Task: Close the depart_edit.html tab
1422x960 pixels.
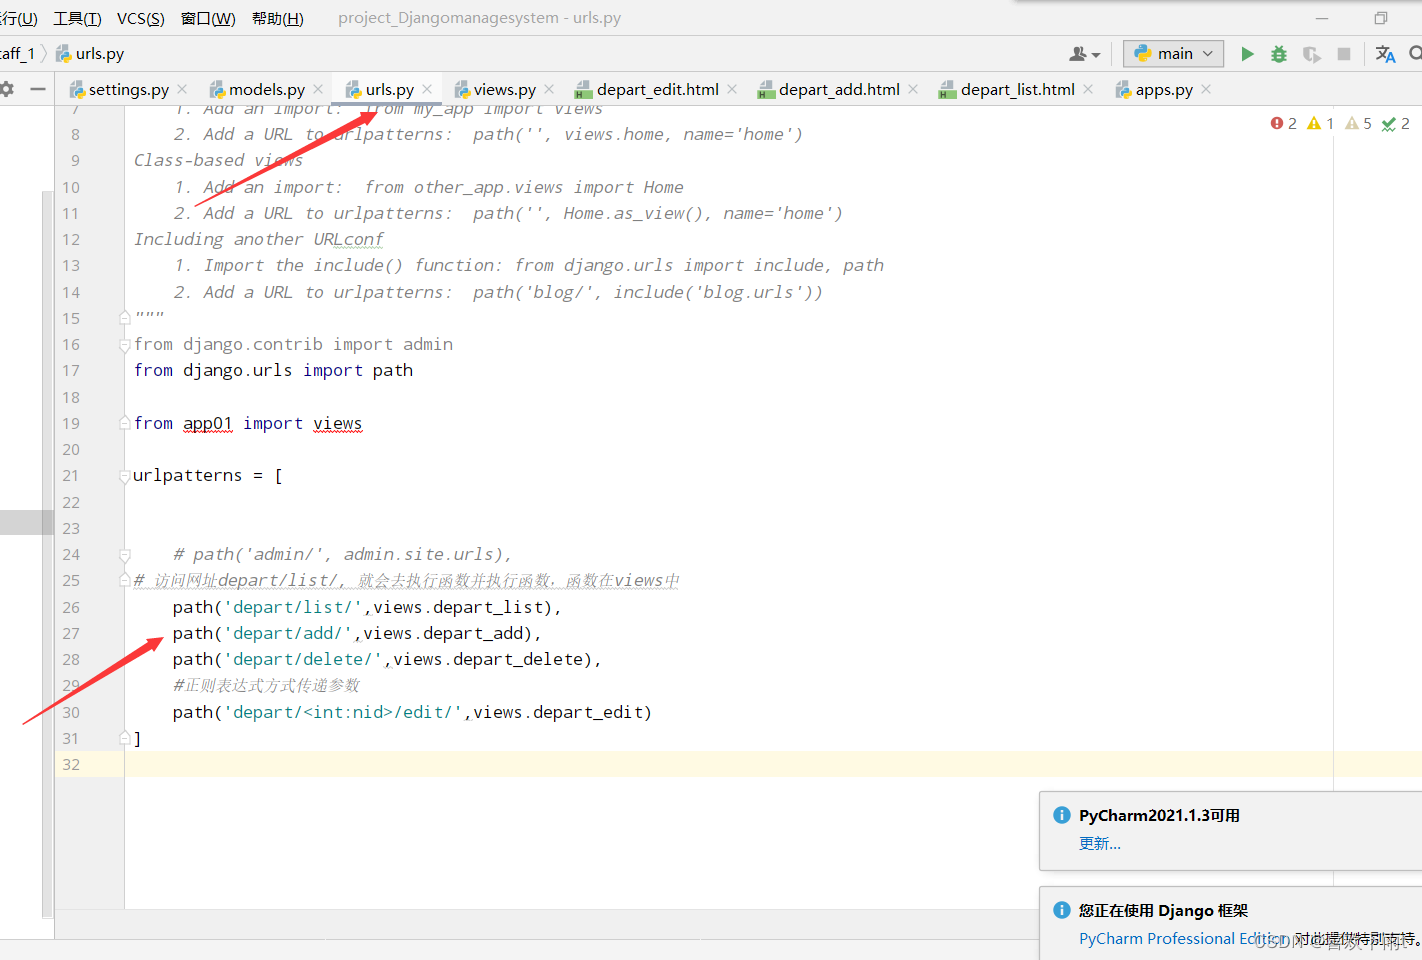Action: point(732,90)
